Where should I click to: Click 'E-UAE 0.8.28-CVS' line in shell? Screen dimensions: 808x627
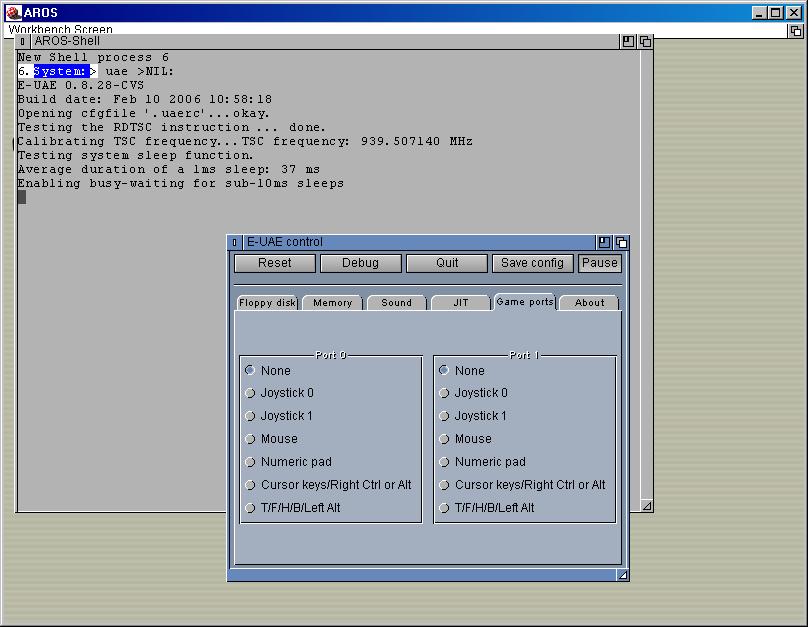[81, 86]
